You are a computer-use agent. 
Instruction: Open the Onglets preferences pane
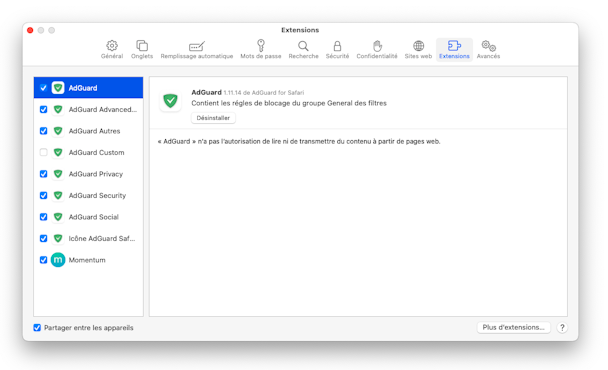(142, 50)
